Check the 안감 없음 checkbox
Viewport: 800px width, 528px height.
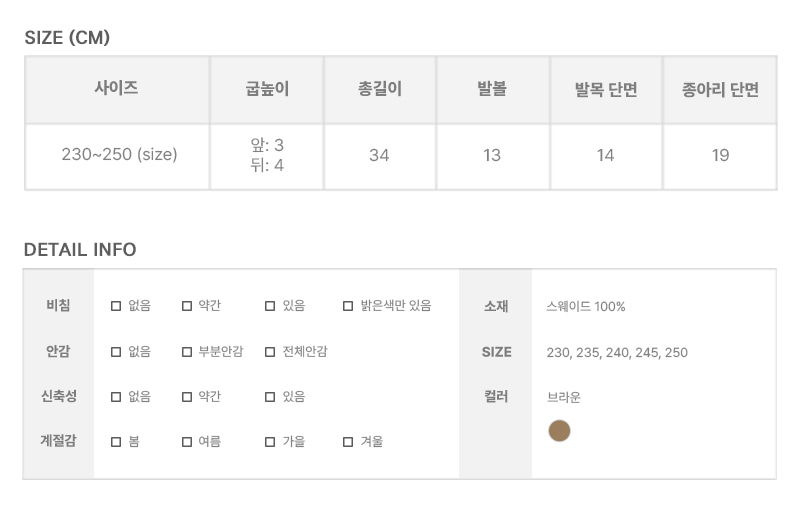pyautogui.click(x=116, y=352)
